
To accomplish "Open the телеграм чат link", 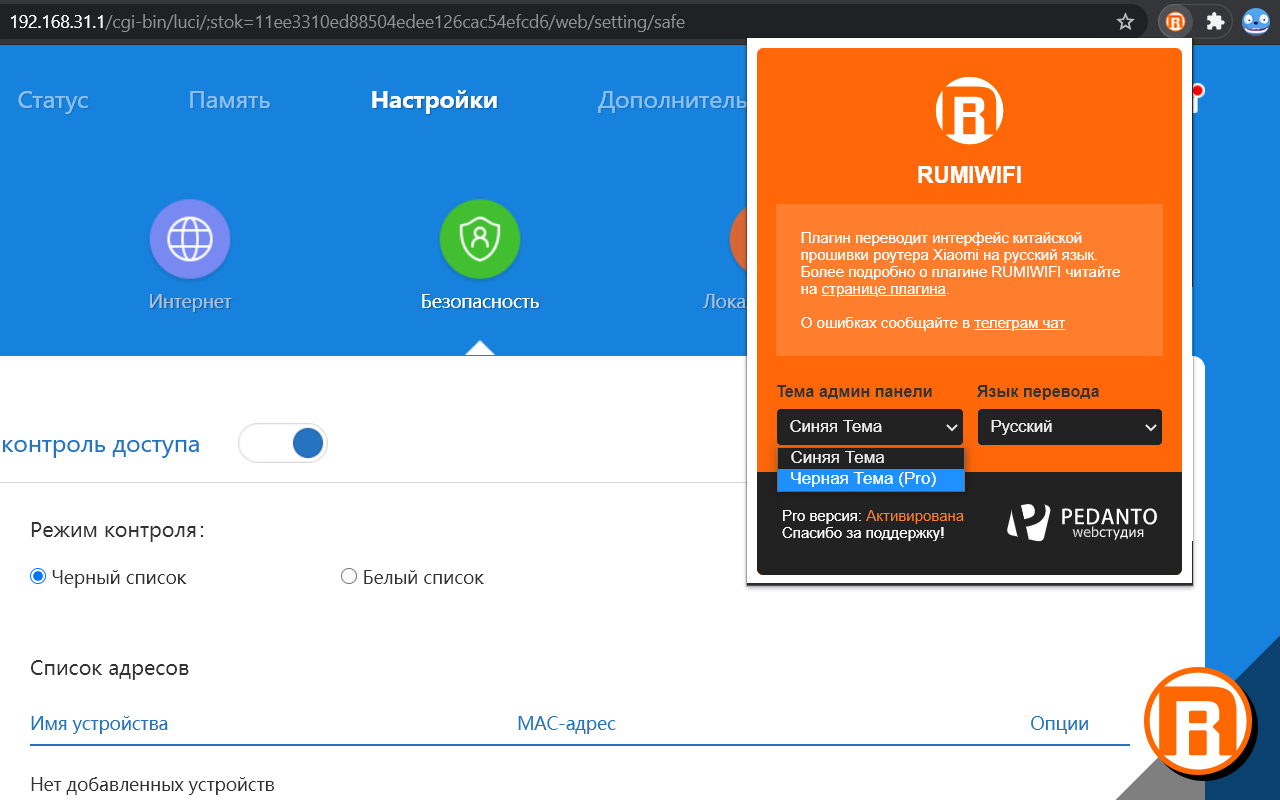I will [1019, 323].
